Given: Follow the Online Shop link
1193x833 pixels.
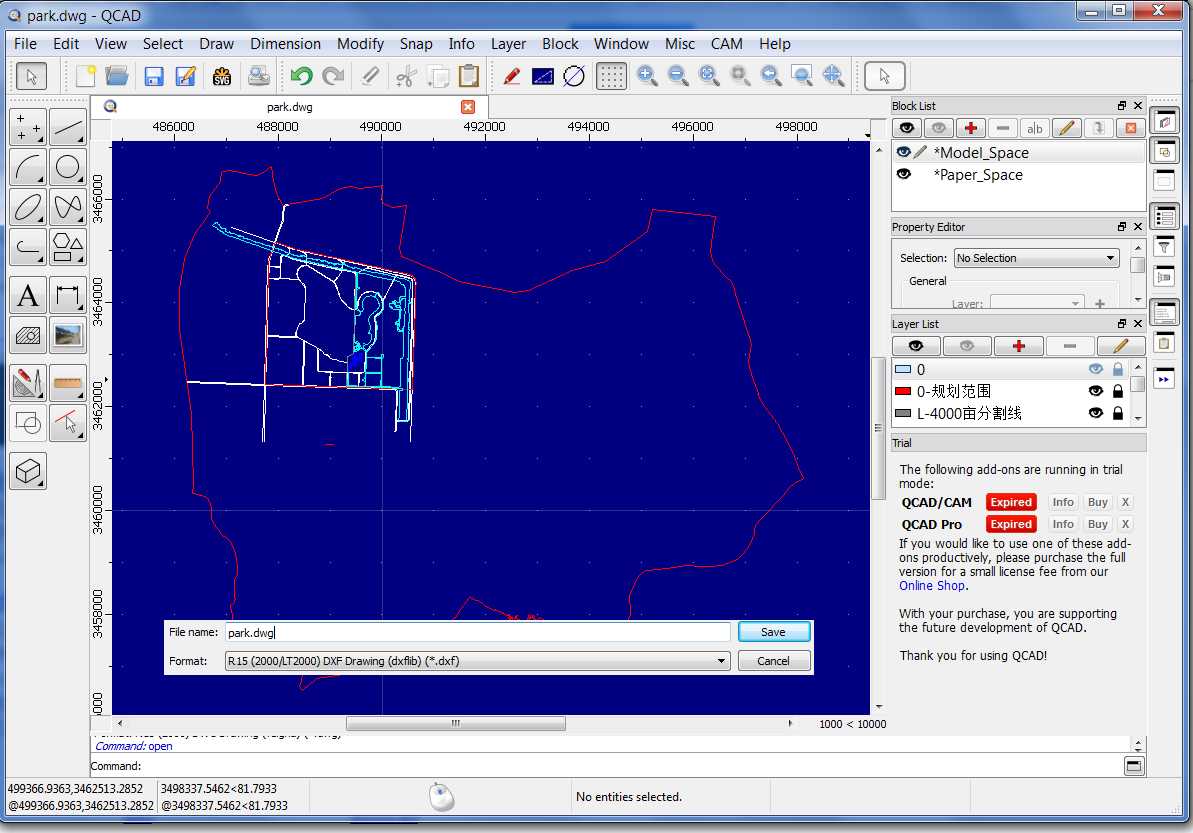Looking at the screenshot, I should 931,586.
